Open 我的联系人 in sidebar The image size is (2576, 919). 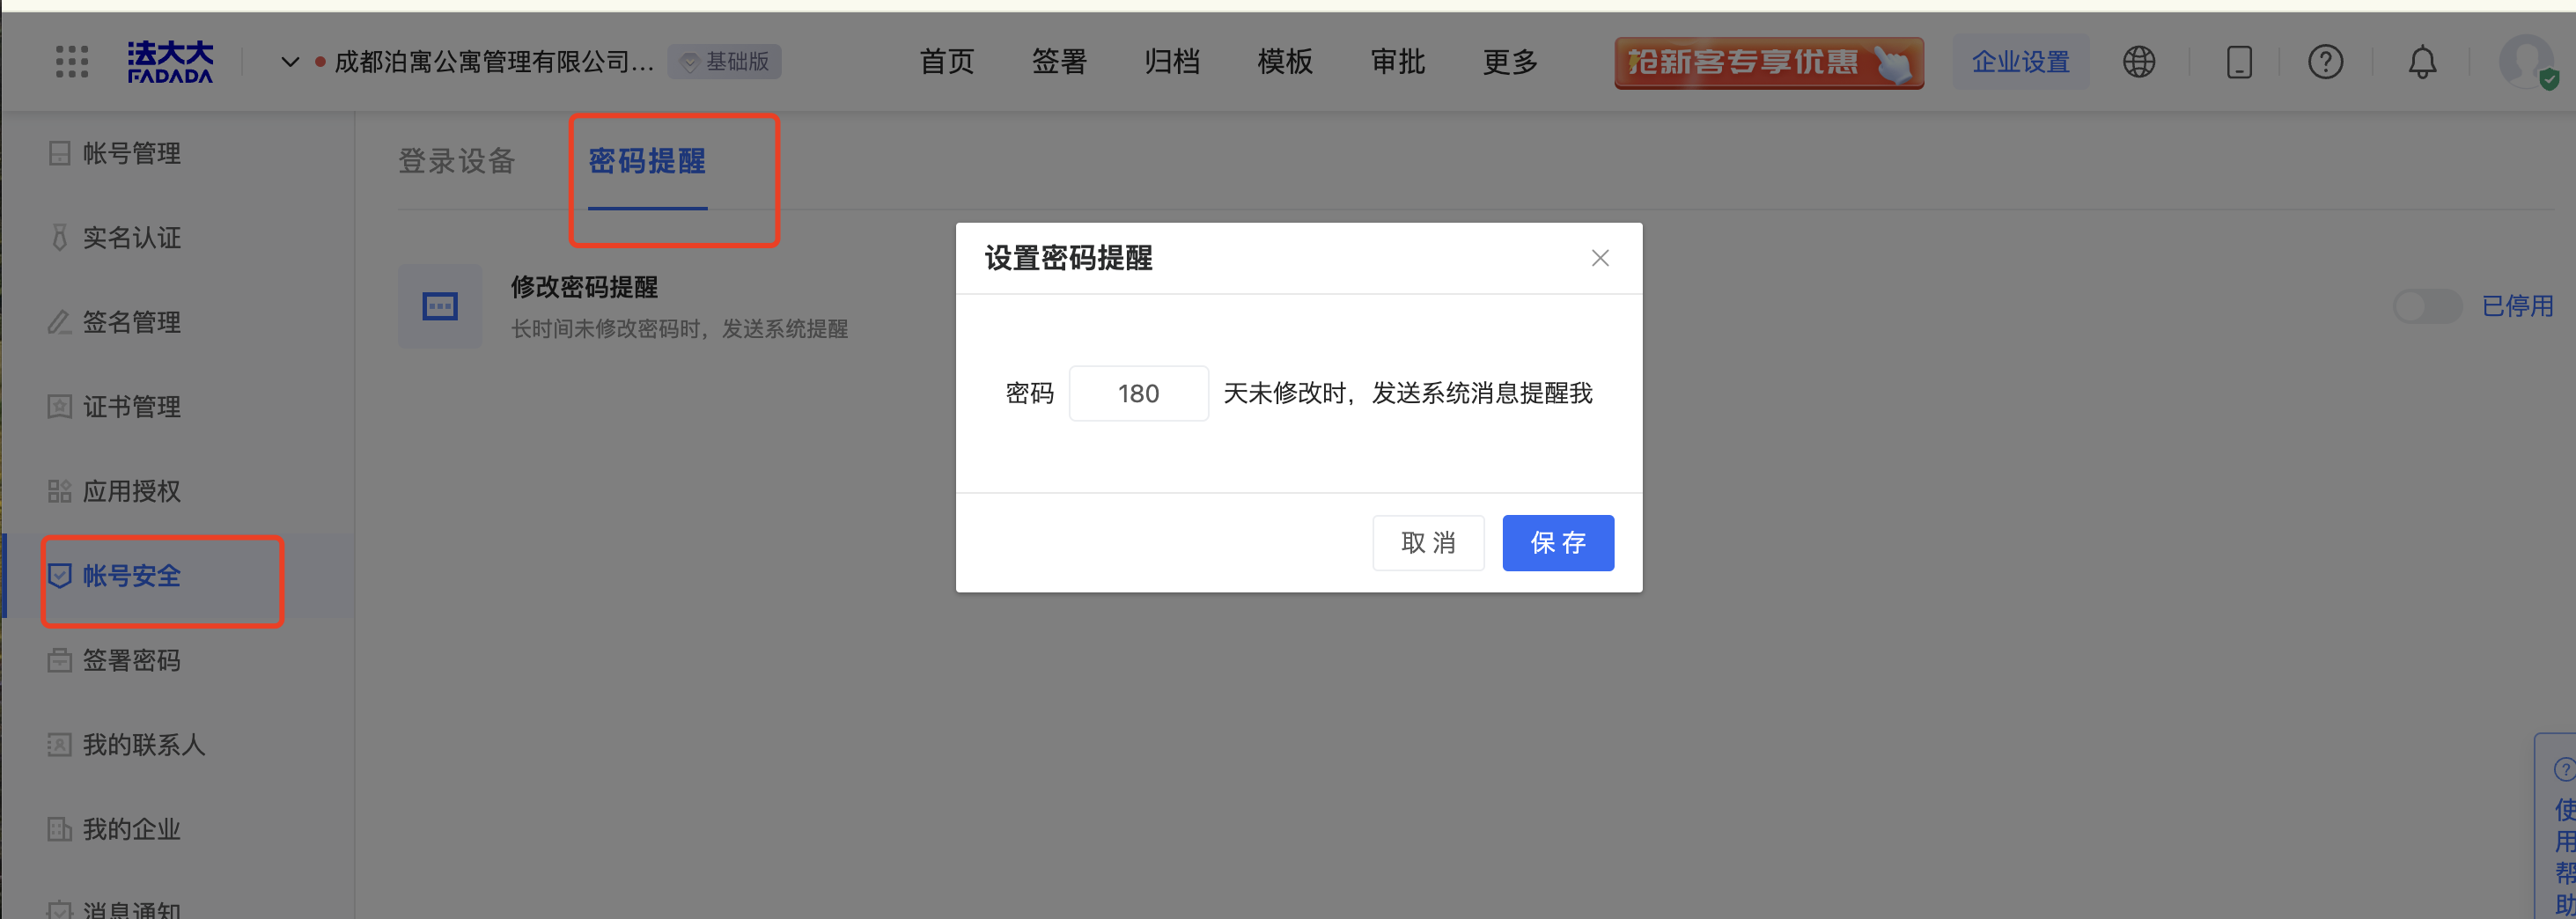click(x=143, y=745)
